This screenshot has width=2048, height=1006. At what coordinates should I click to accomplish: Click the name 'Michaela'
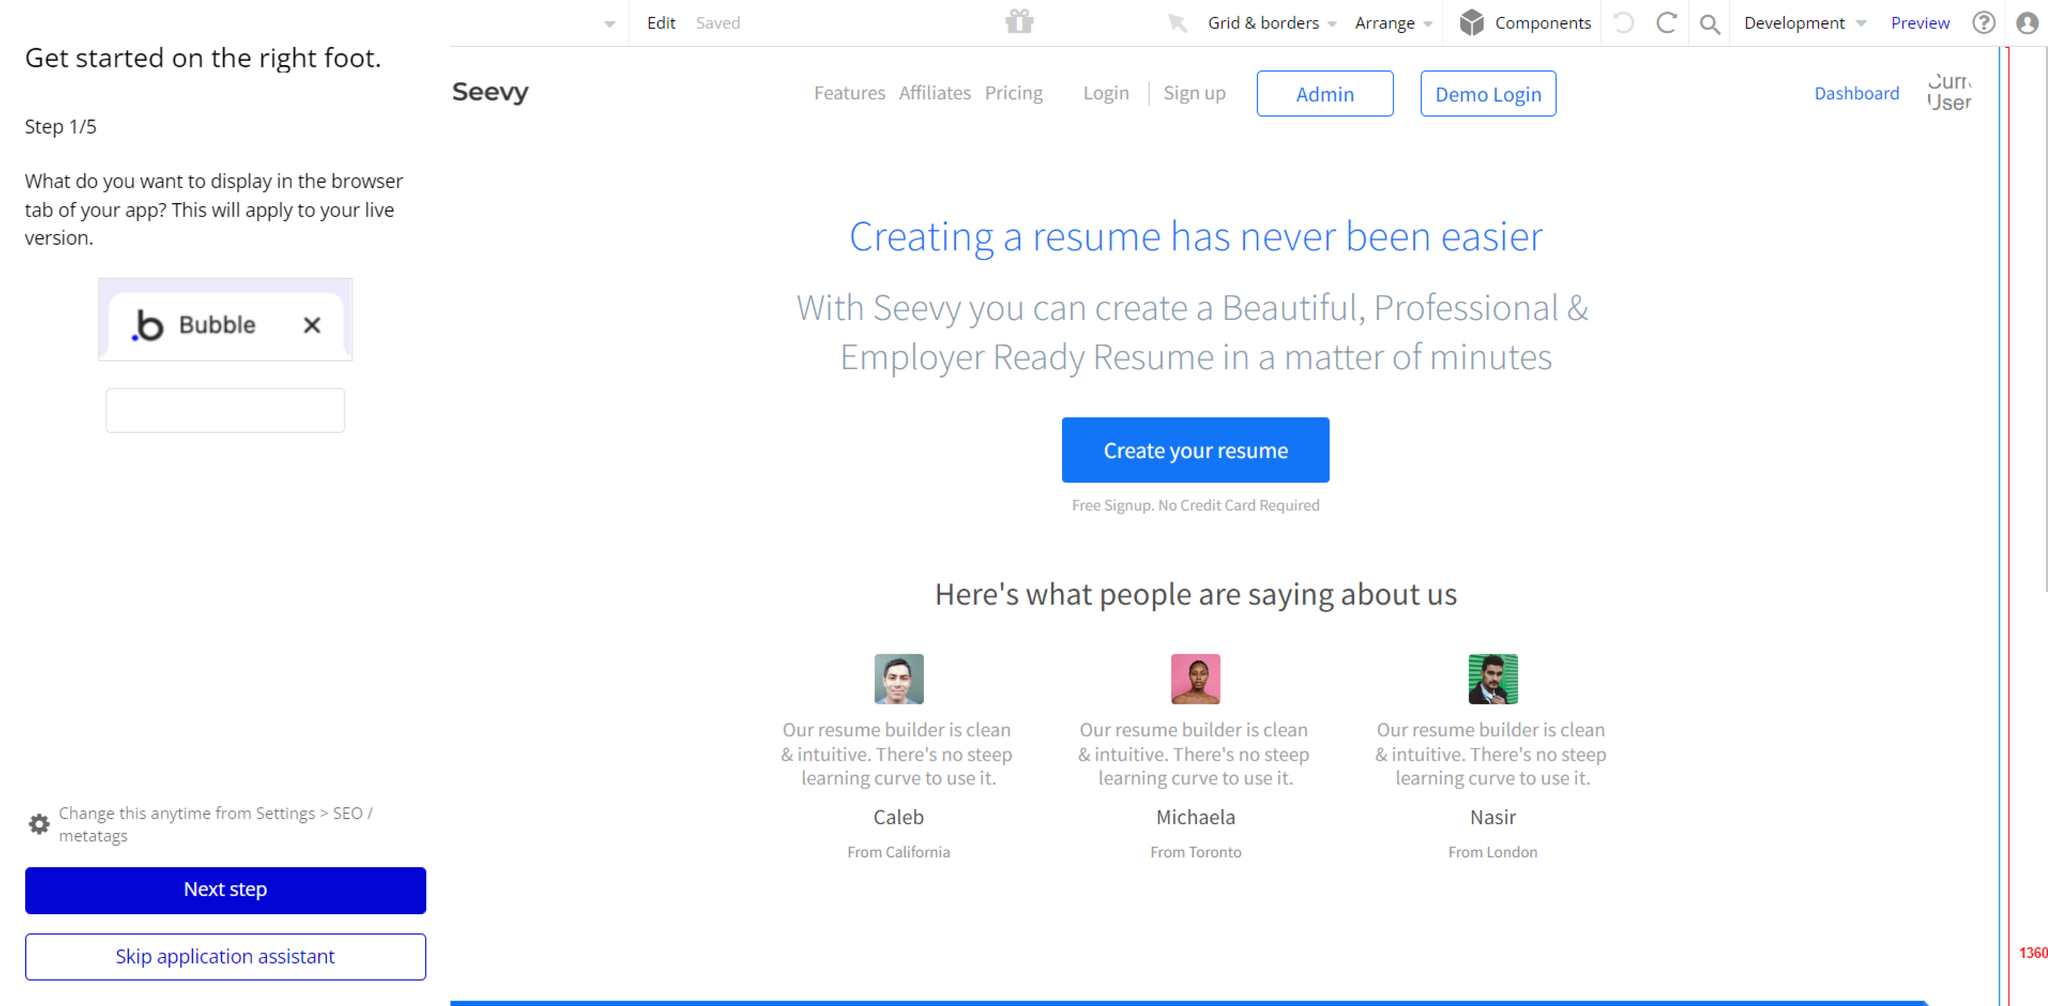tap(1195, 817)
